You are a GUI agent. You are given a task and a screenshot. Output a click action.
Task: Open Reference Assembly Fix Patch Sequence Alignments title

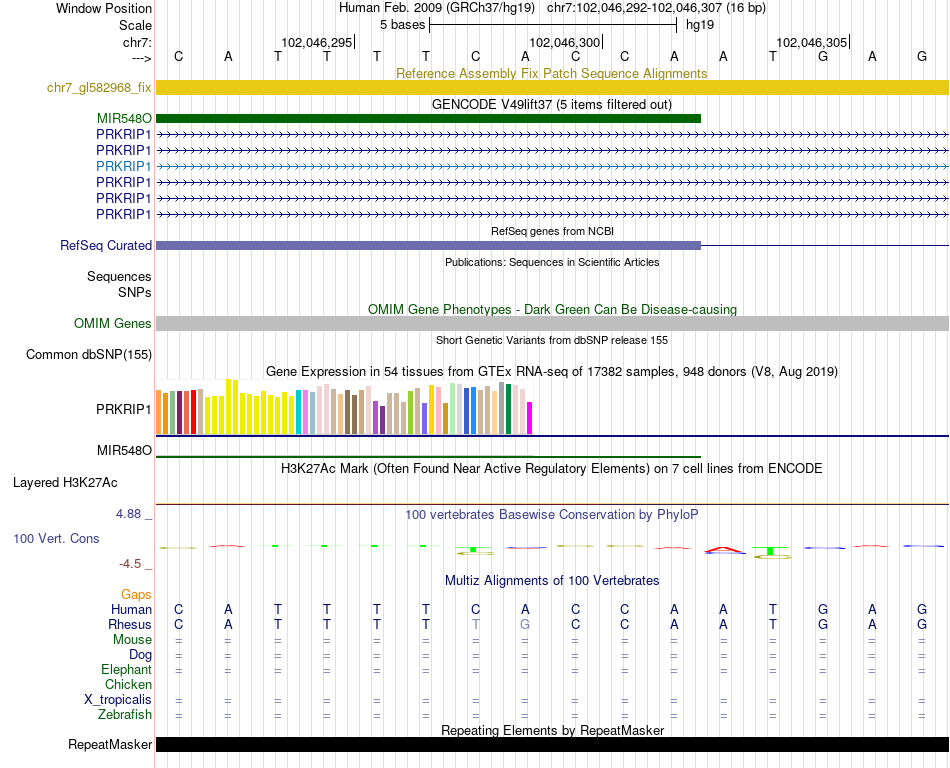point(551,73)
